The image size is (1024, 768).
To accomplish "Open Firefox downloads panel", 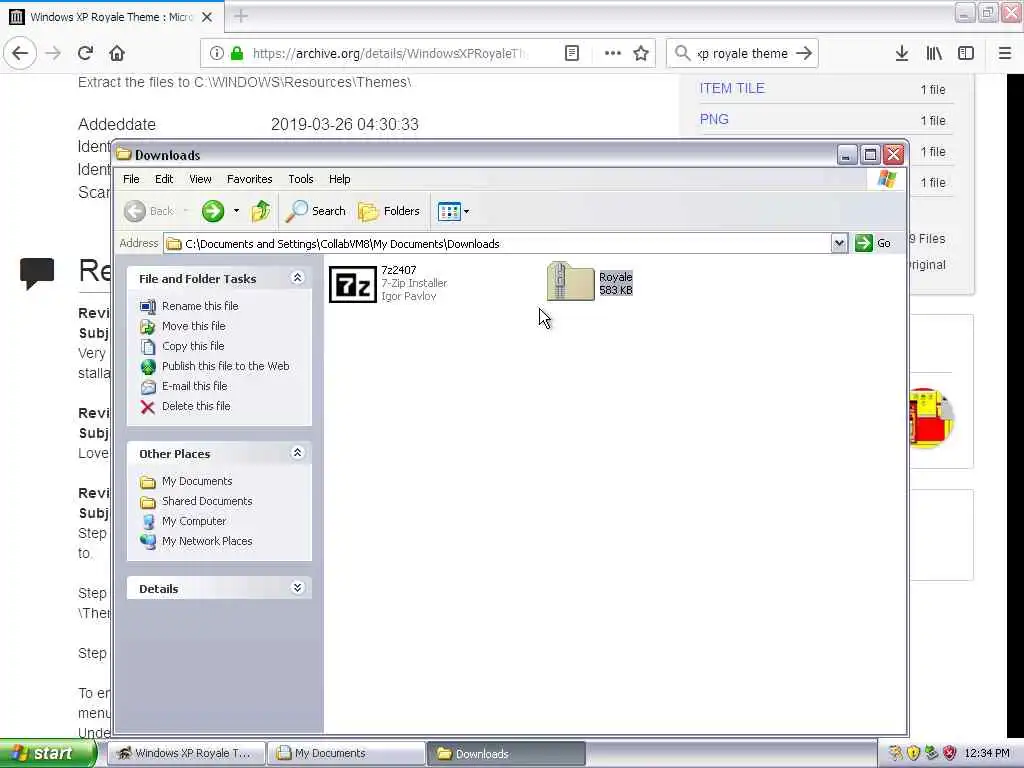I will pyautogui.click(x=902, y=54).
